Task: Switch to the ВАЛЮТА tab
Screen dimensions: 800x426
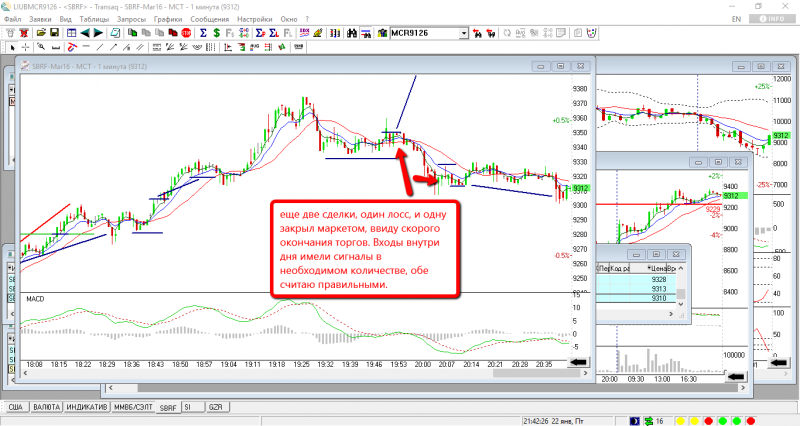Action: click(46, 407)
